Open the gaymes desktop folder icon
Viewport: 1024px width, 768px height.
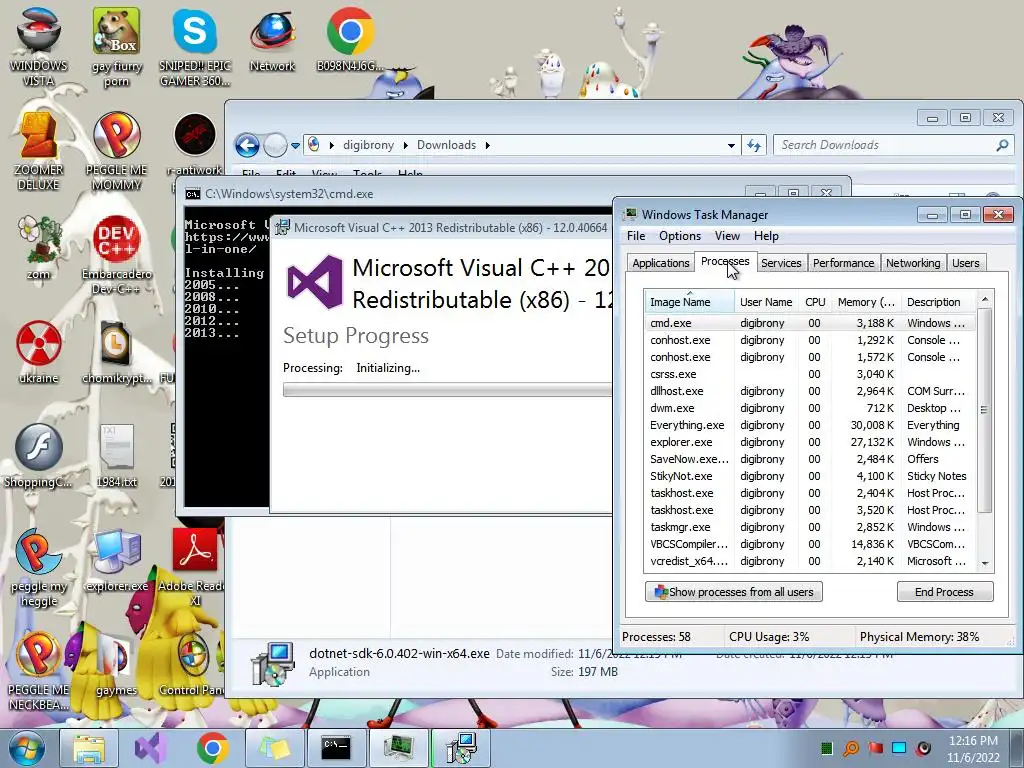click(116, 665)
